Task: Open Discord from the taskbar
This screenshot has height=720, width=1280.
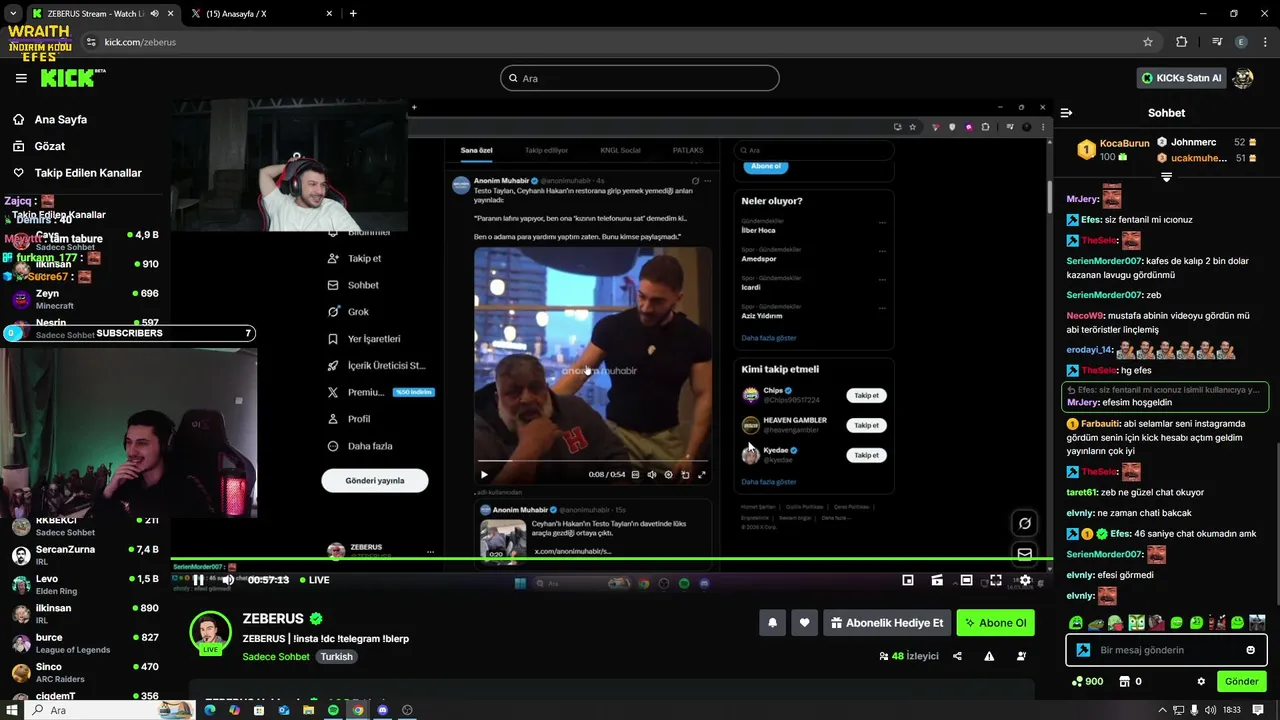Action: click(382, 710)
